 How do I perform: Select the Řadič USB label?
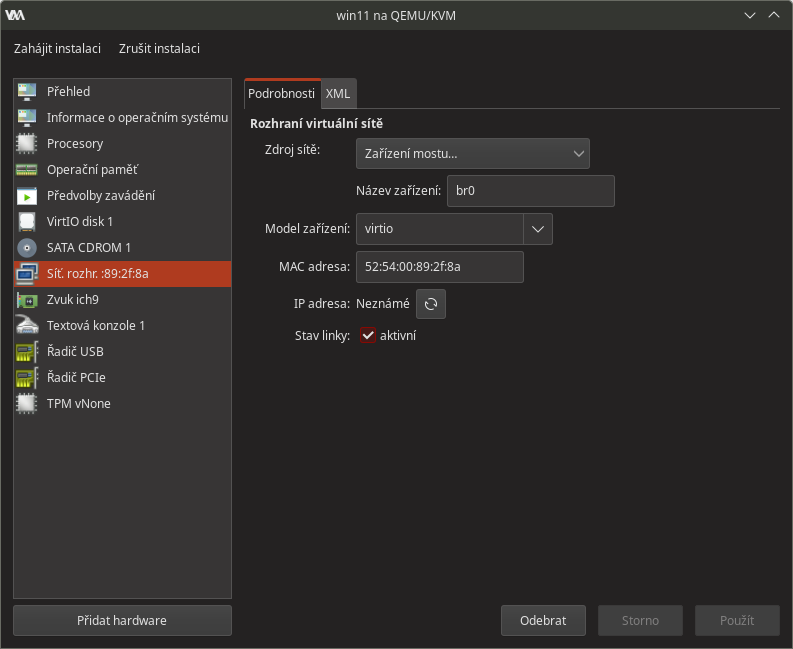[x=75, y=352]
